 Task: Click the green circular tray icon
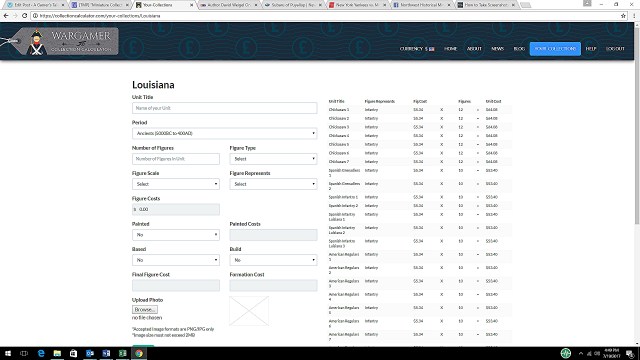(566, 353)
